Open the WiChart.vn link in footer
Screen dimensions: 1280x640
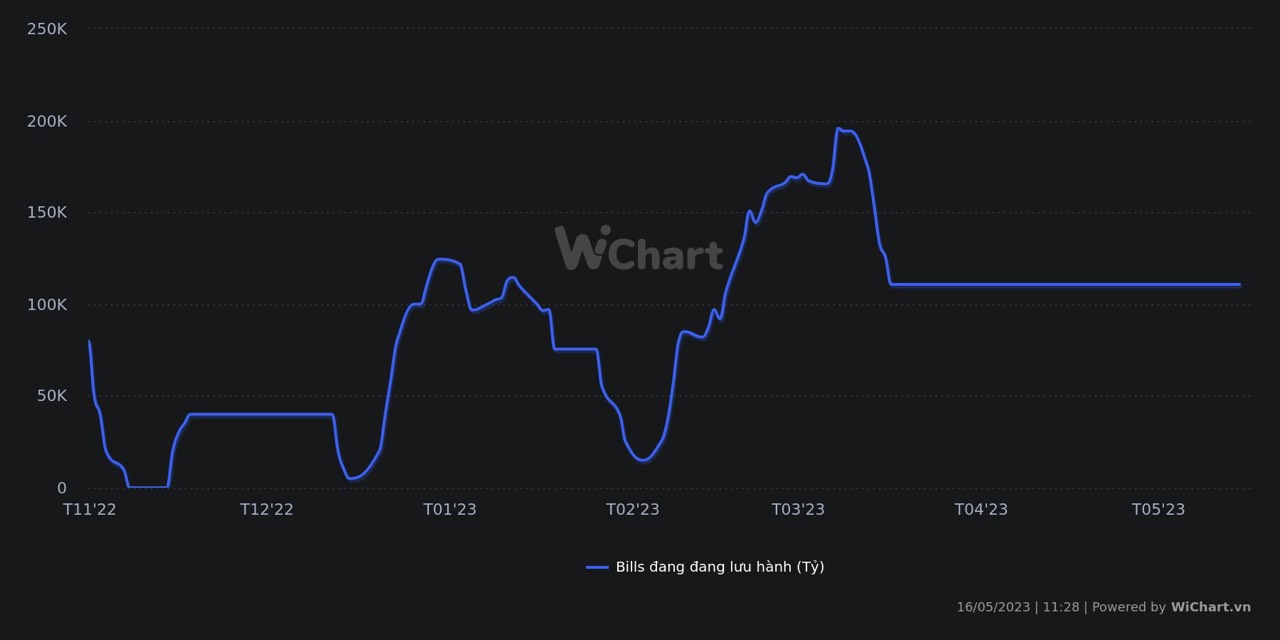tap(1210, 607)
